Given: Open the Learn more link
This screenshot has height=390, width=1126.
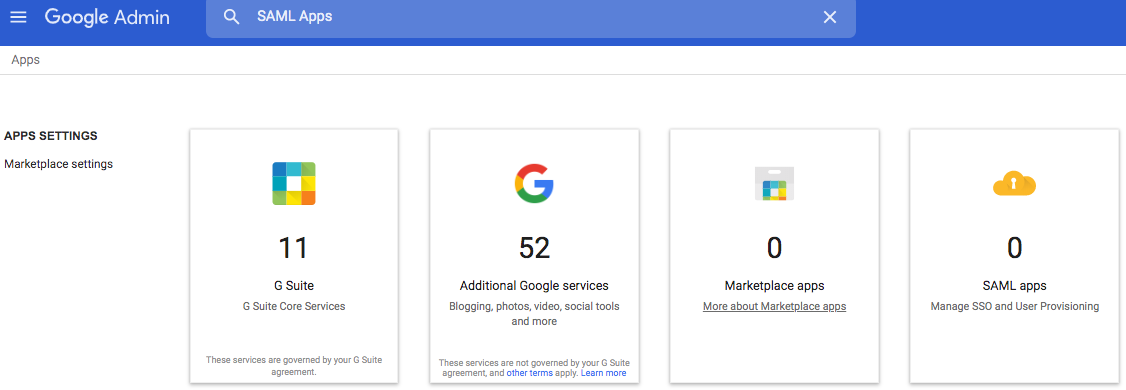Looking at the screenshot, I should pos(603,373).
